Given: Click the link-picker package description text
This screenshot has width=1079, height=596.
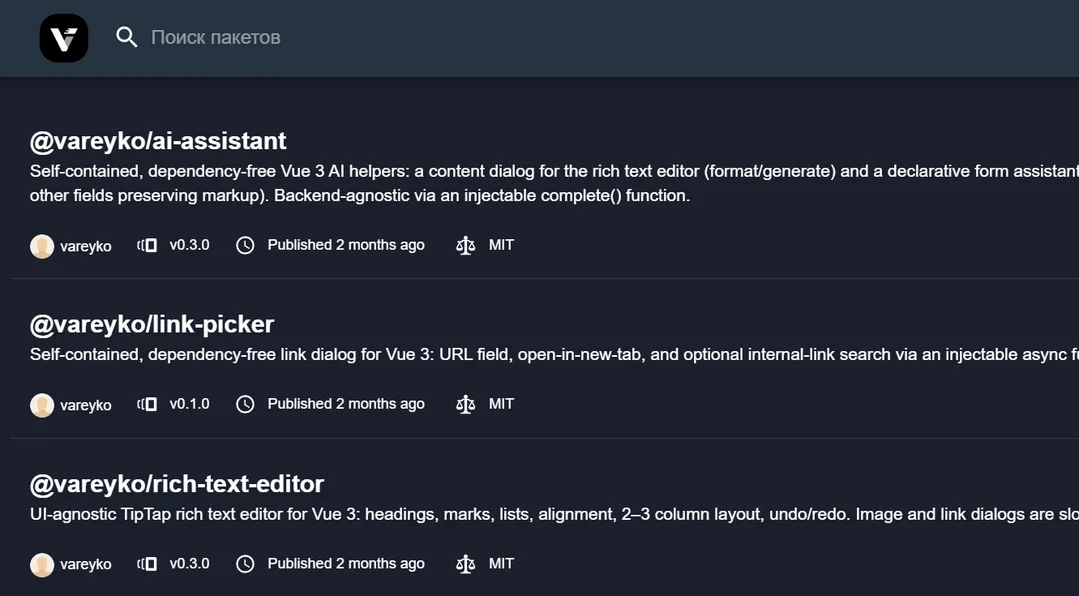Looking at the screenshot, I should pyautogui.click(x=554, y=354).
